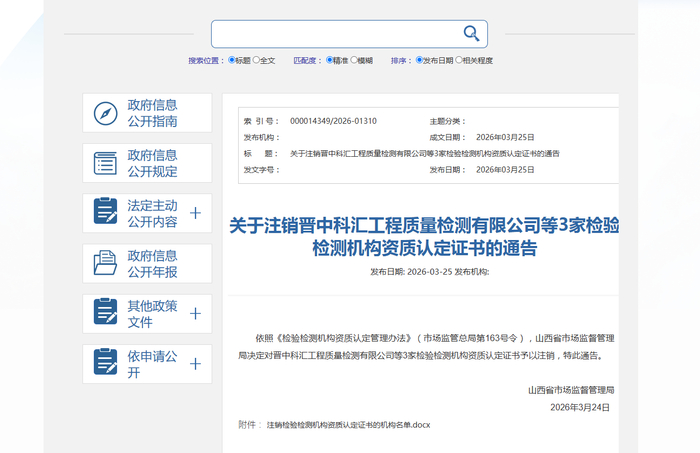Open the 政府信息公开年报 sidebar item

[152, 263]
